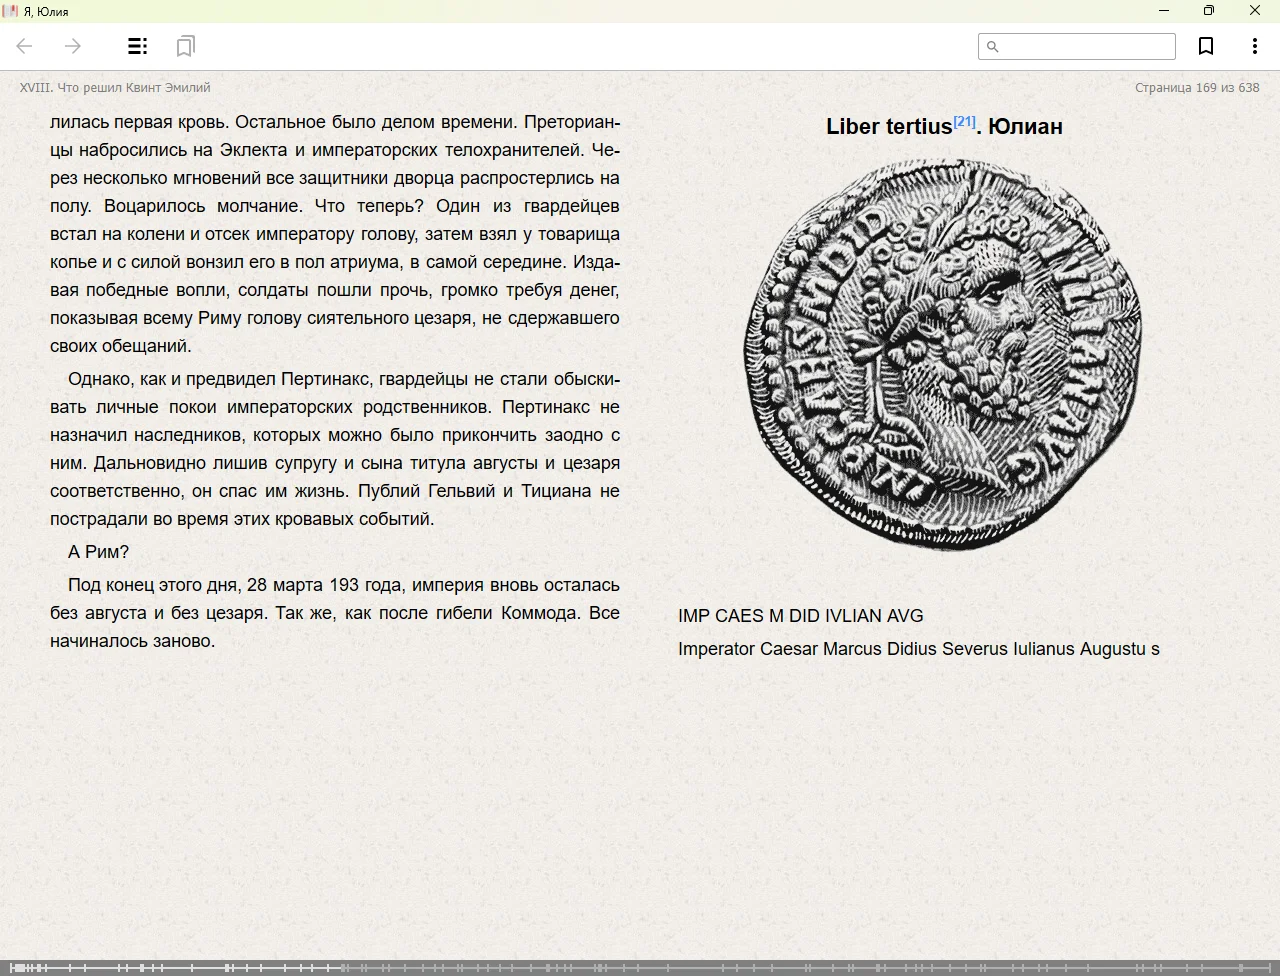Click inside the search text field
Image resolution: width=1280 pixels, height=976 pixels.
1085,47
